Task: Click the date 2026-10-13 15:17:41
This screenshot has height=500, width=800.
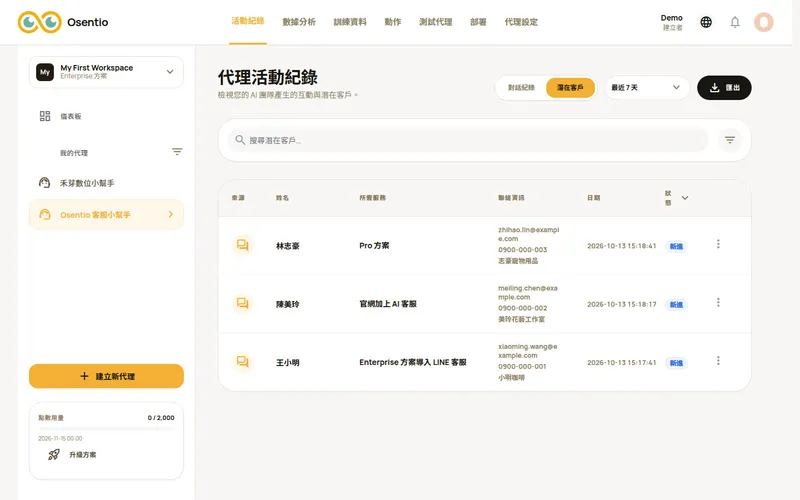Action: (621, 363)
